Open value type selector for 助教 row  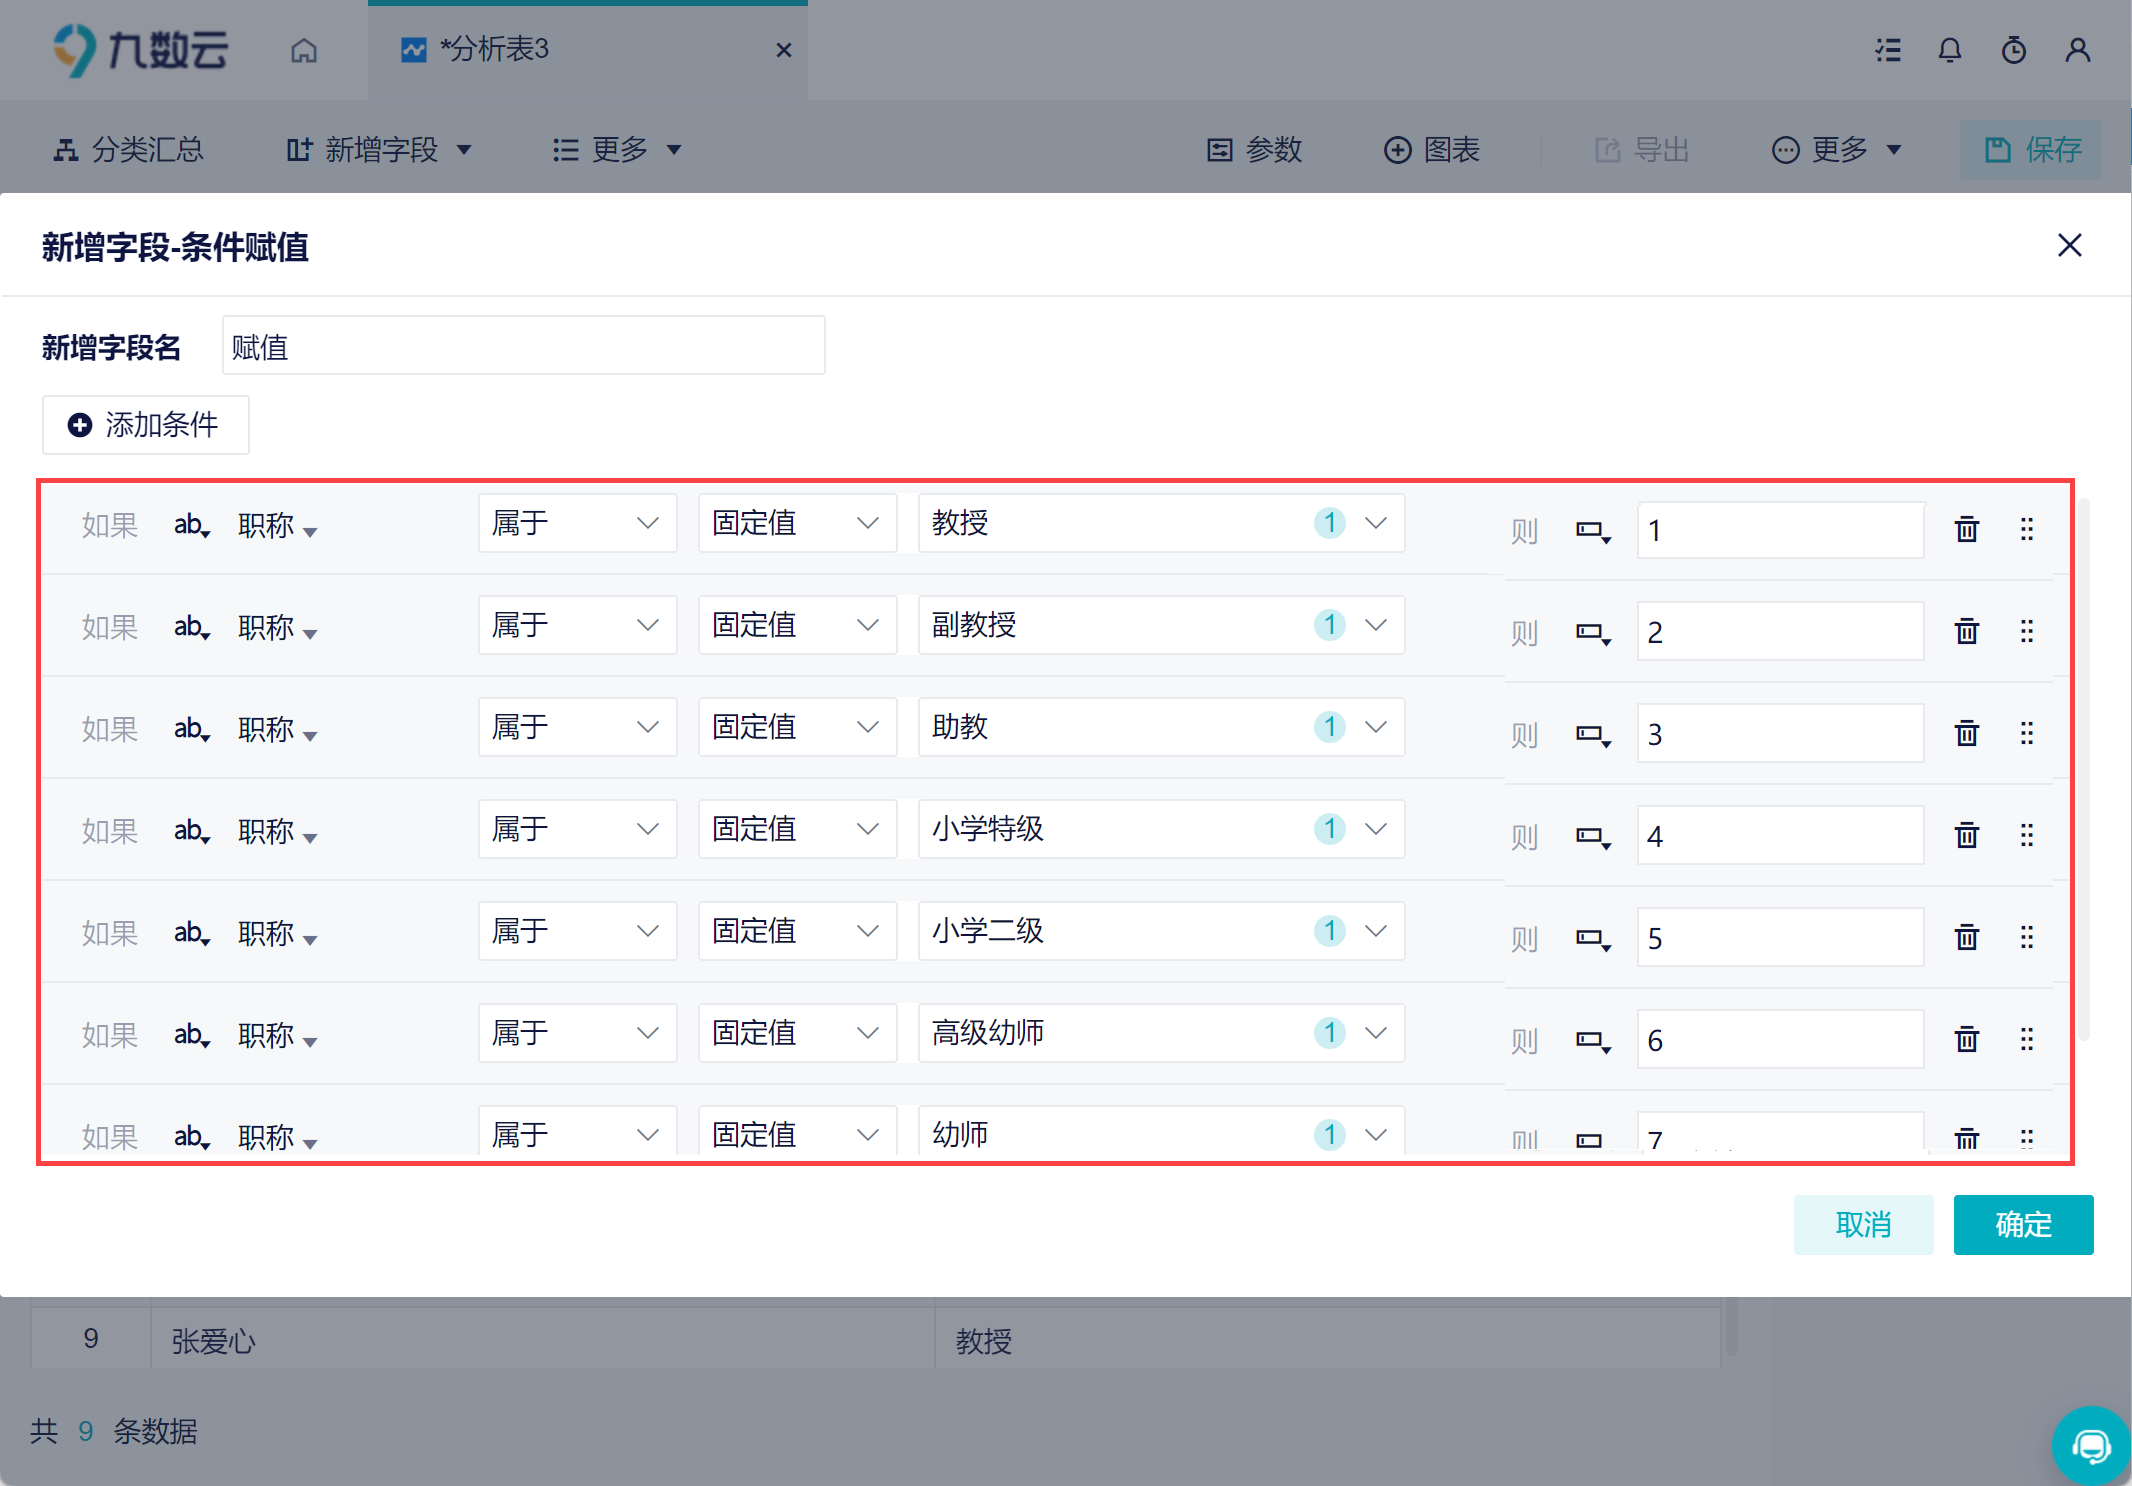click(x=1593, y=735)
